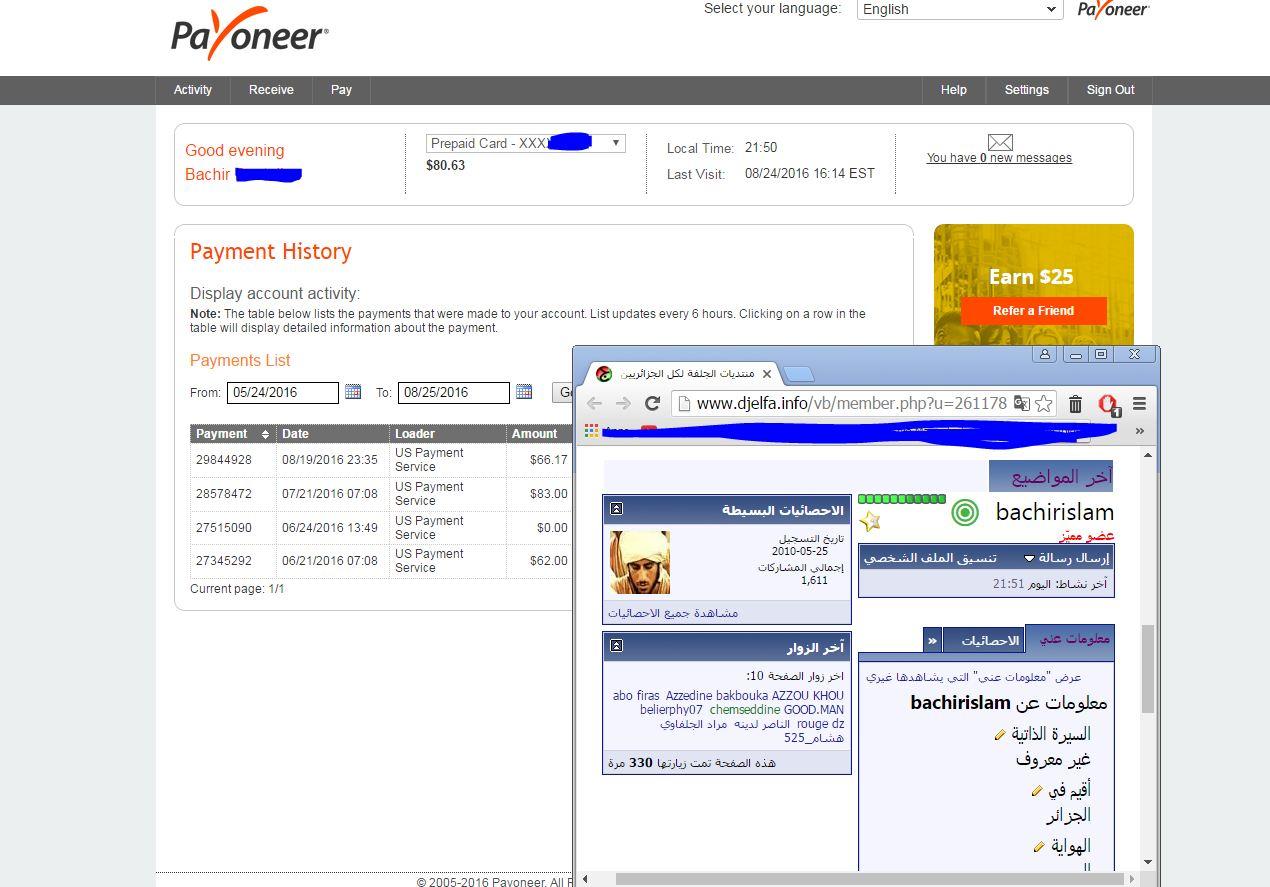
Task: Close the djelfa forum browser tab
Action: tap(767, 374)
